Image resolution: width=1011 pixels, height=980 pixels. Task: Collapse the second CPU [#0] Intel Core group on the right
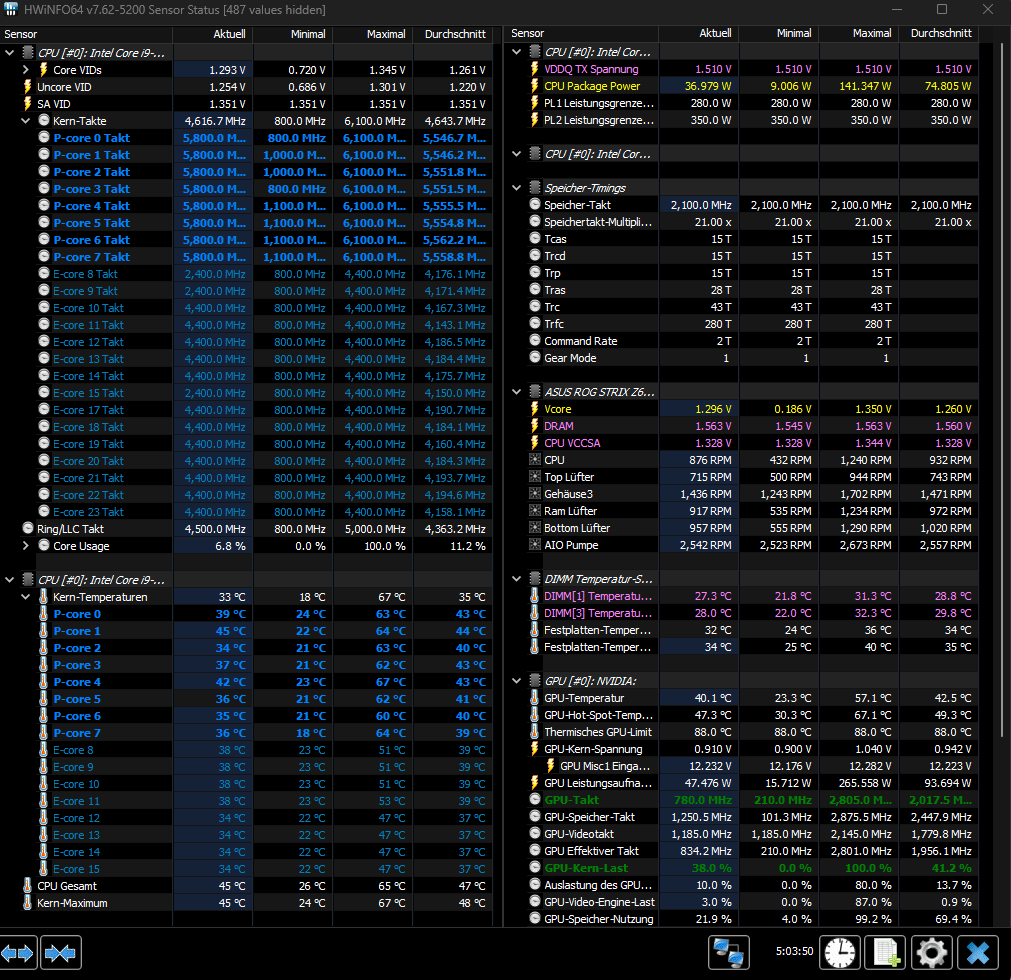tap(516, 154)
